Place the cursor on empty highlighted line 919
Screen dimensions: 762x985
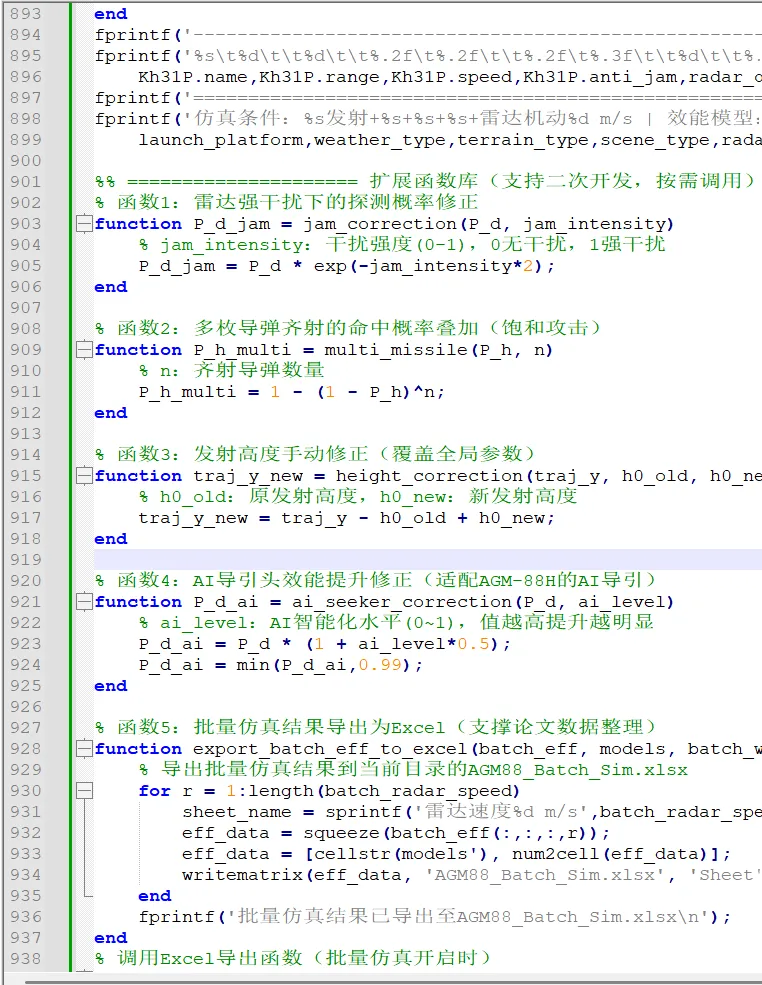click(x=427, y=560)
